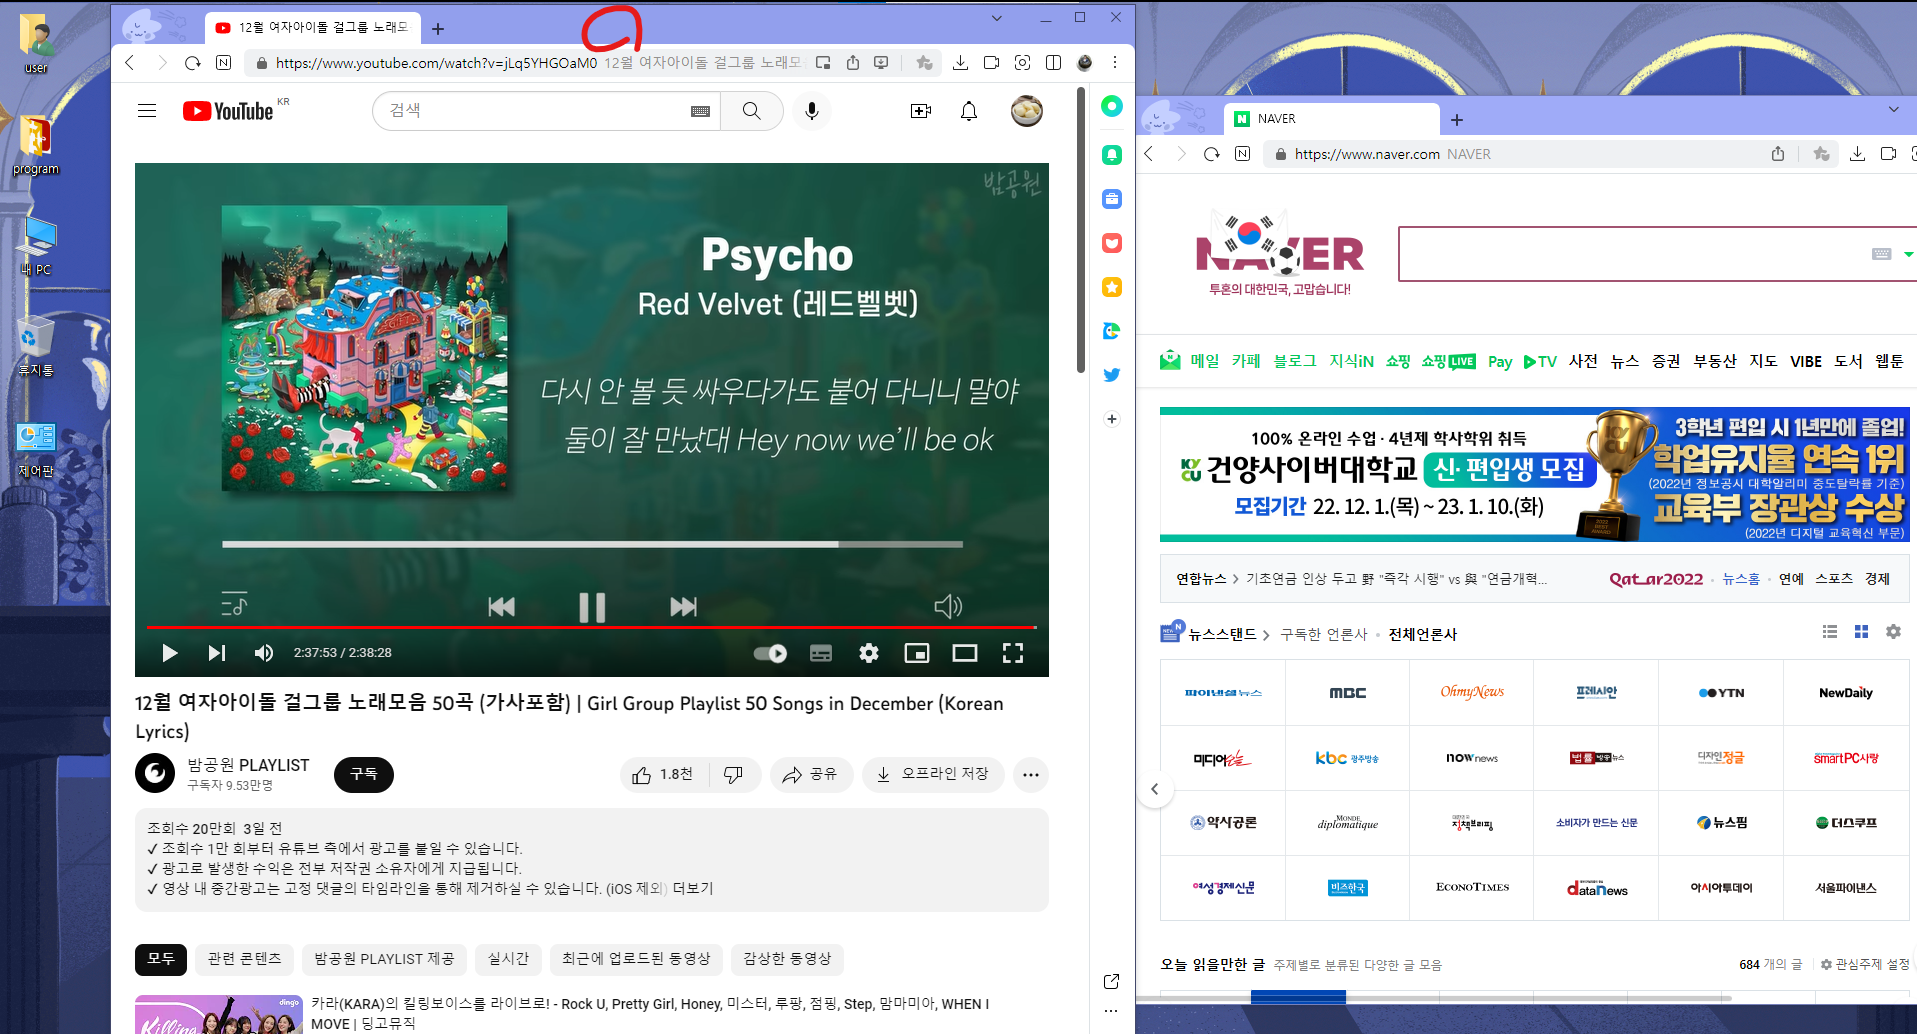Open NAVER search keyboard icon
Screen dimensions: 1917x1034
[1881, 254]
